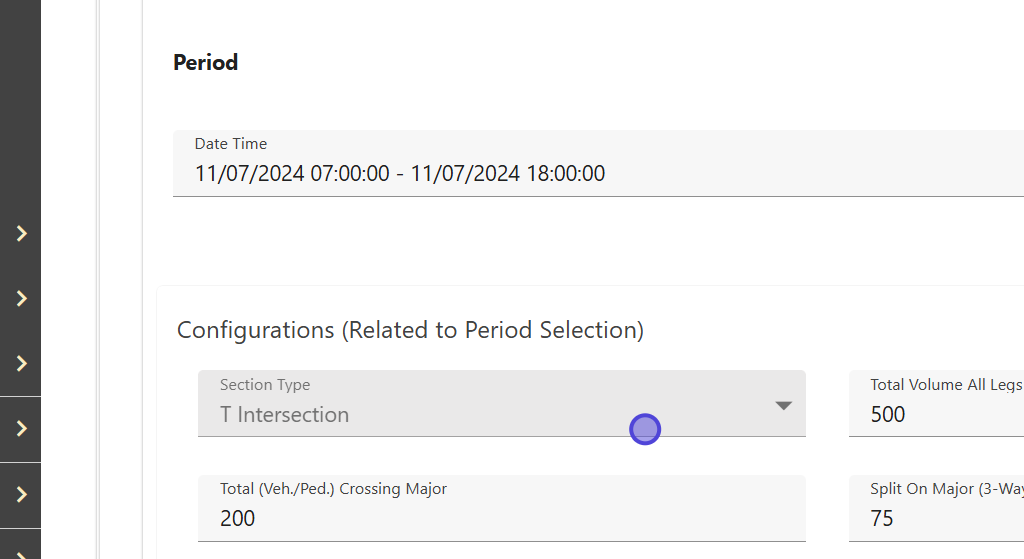Click the value 75 in Split On Major
The height and width of the screenshot is (559, 1024).
tap(882, 519)
